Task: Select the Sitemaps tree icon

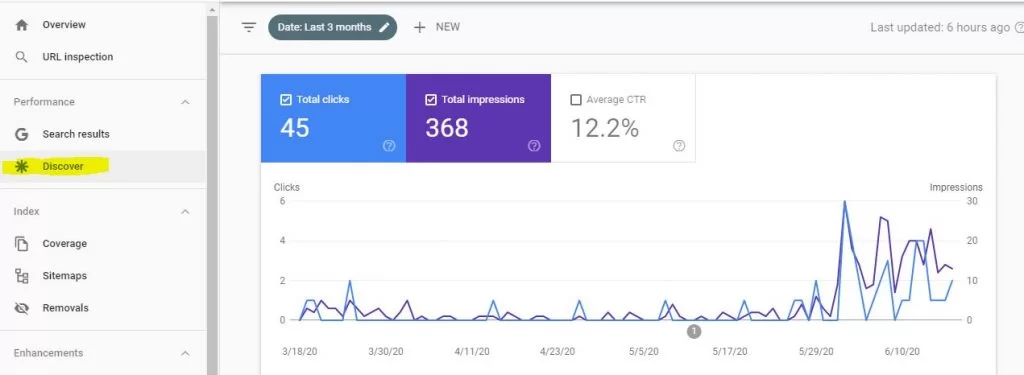Action: 22,276
